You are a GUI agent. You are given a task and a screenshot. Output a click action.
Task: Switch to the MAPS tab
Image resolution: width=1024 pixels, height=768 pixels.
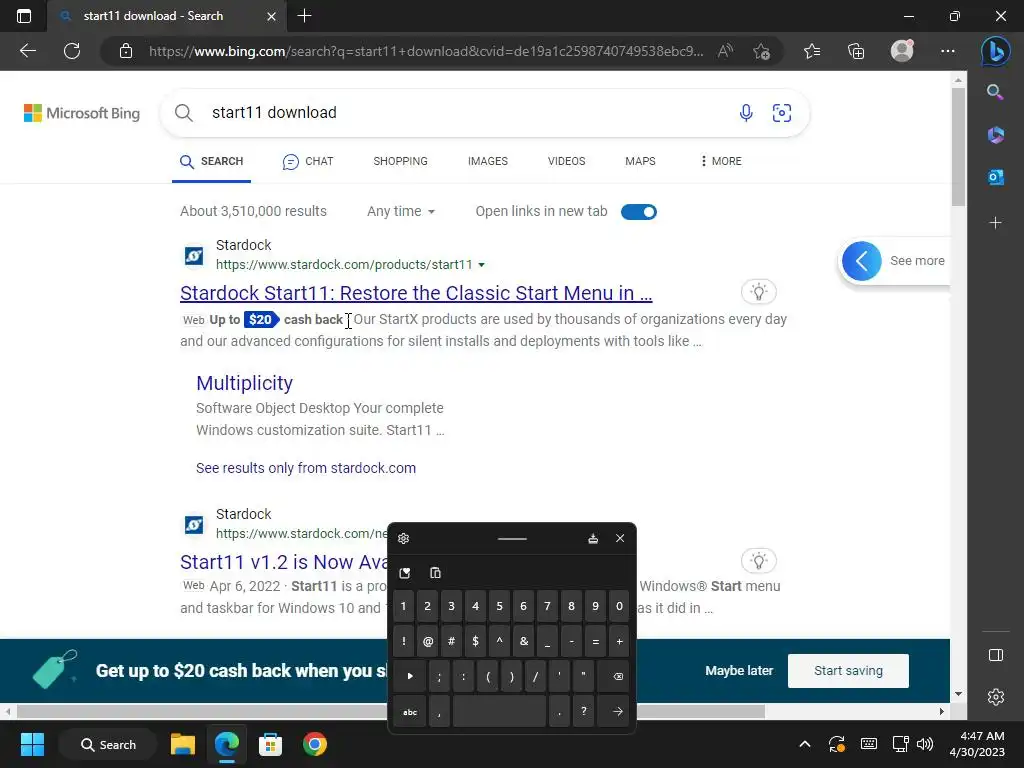click(x=640, y=161)
